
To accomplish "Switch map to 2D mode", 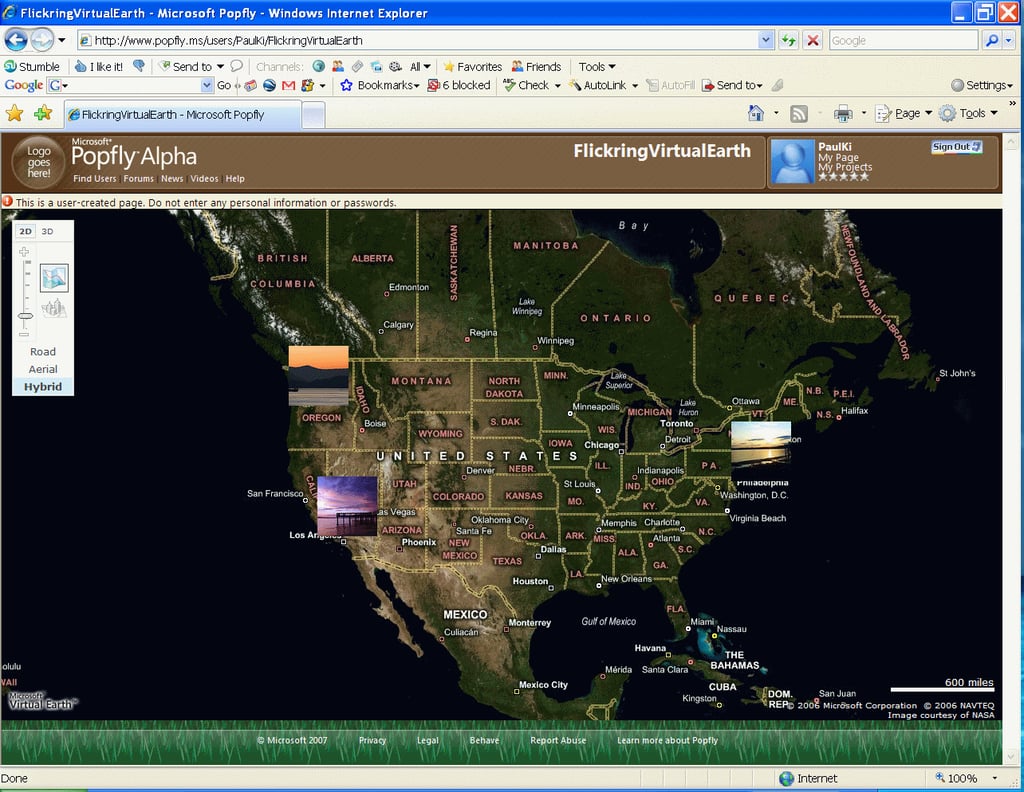I will pyautogui.click(x=25, y=231).
